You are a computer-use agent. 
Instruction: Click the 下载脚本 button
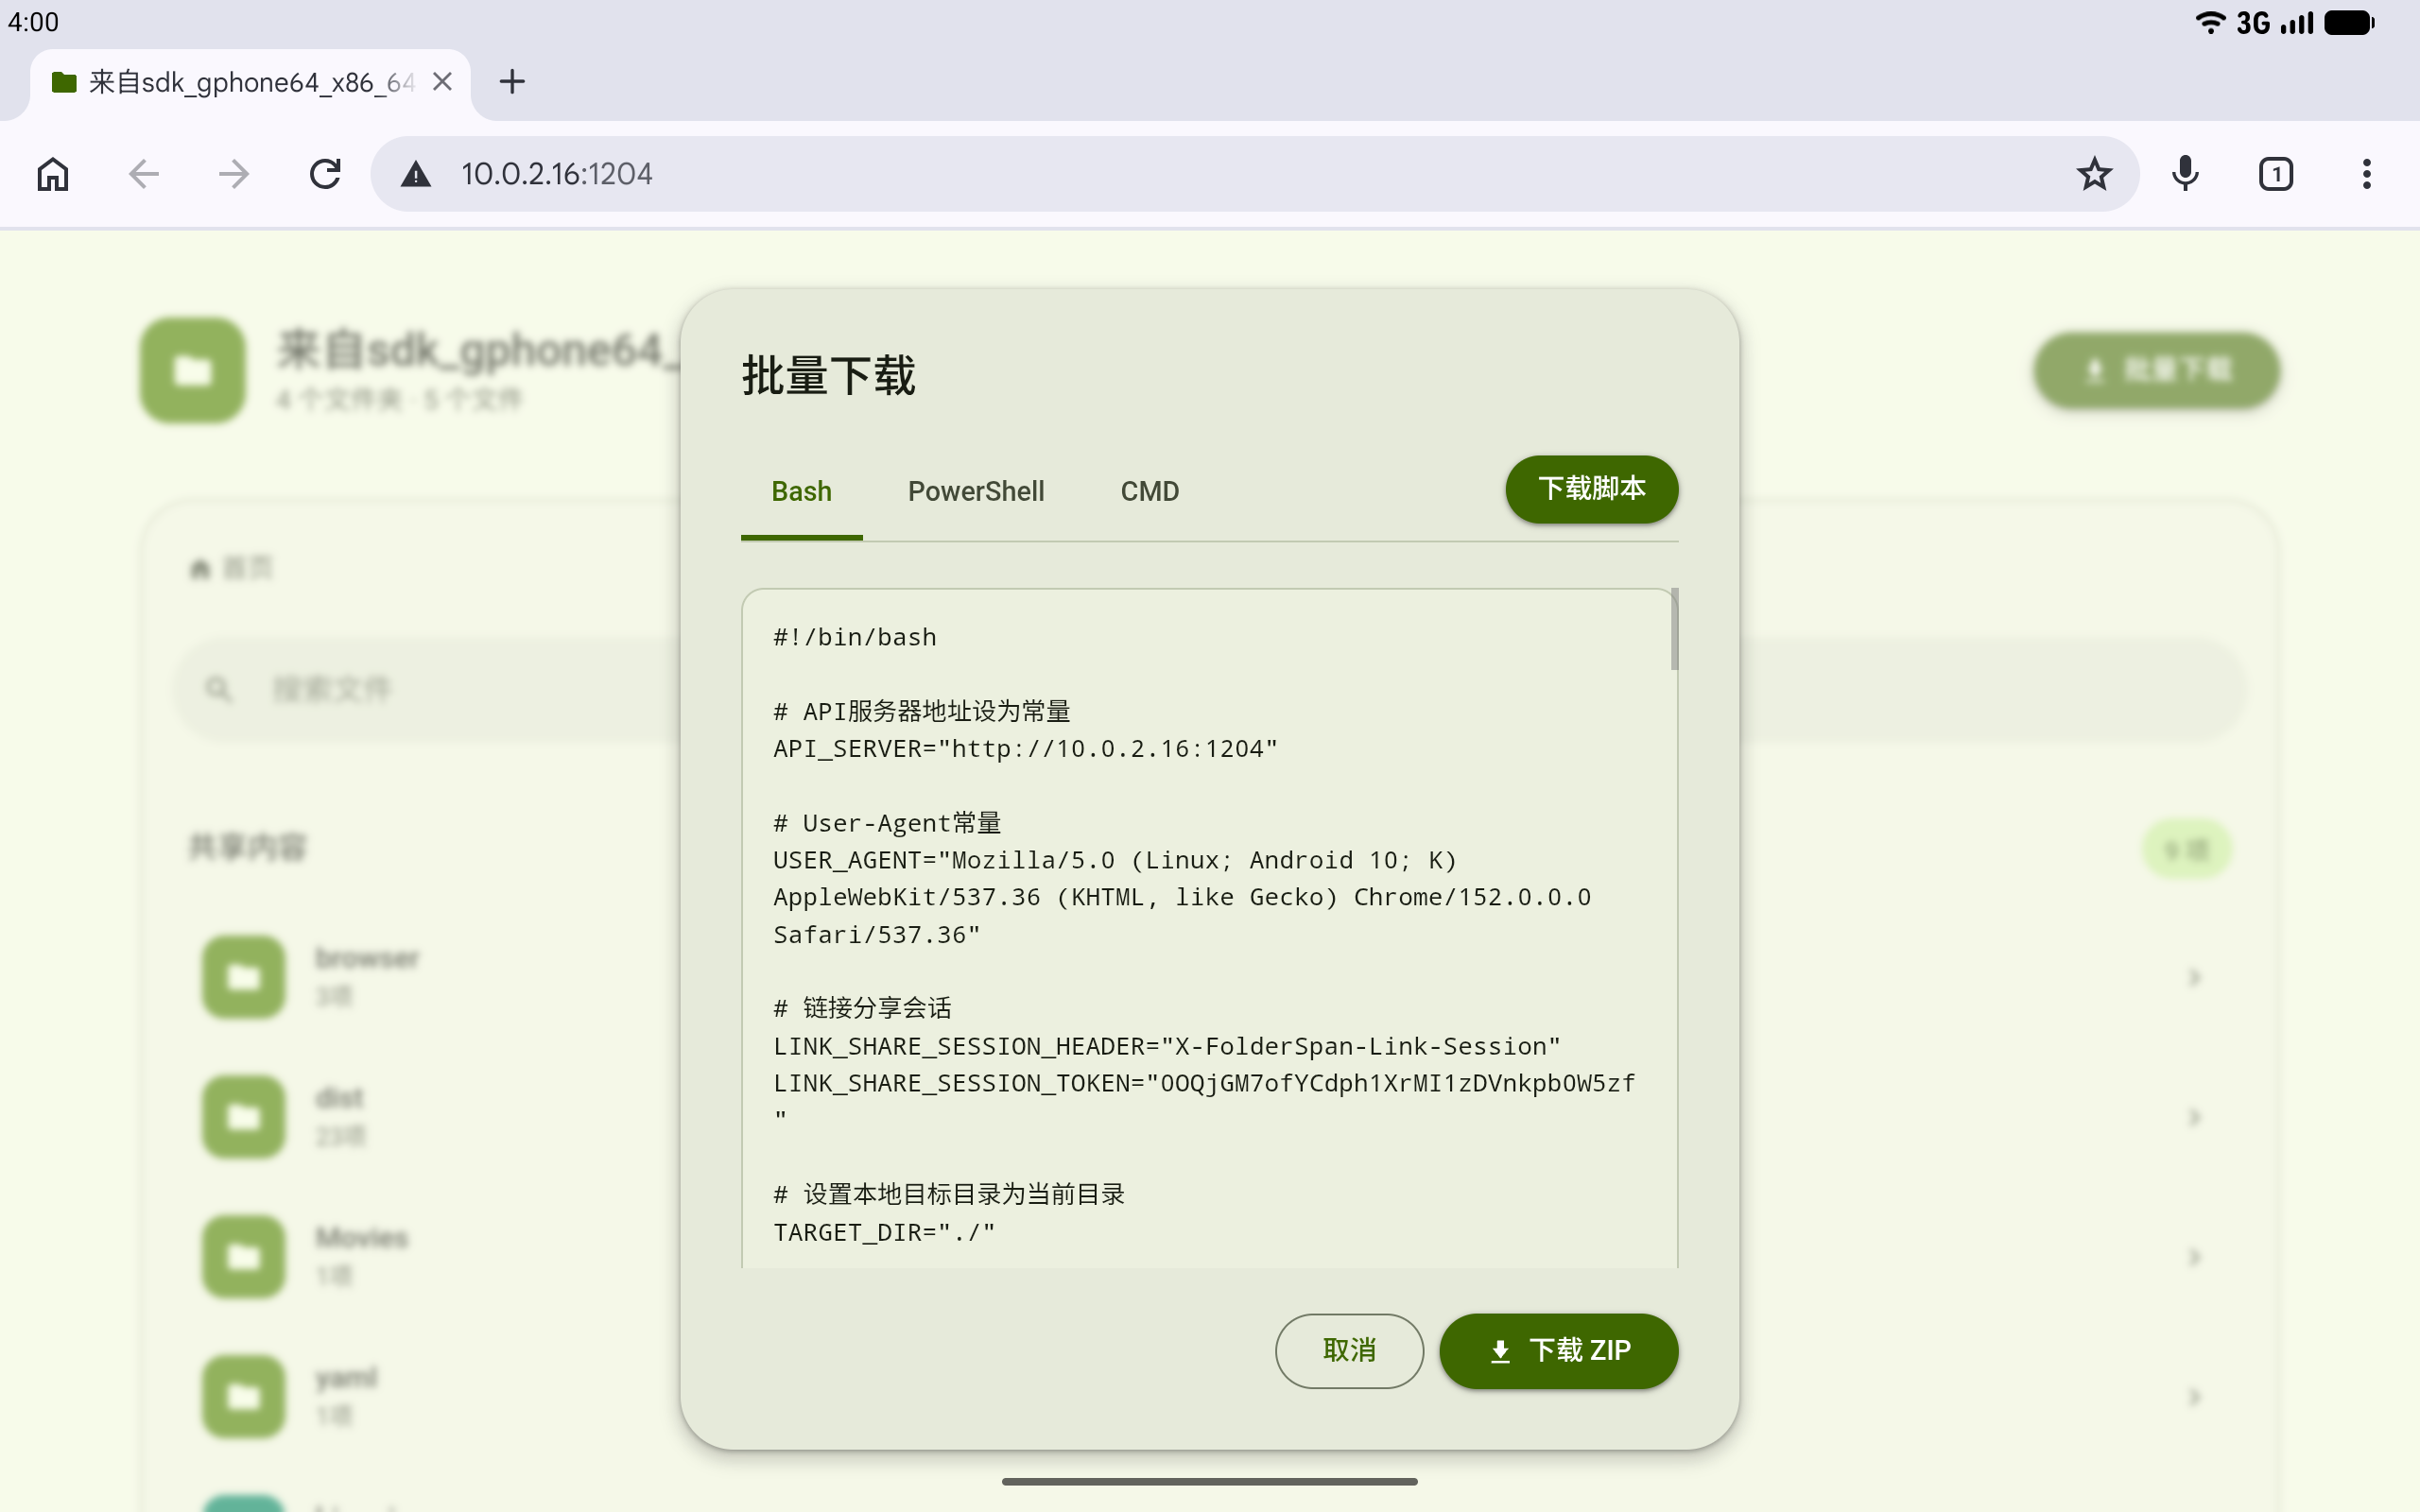1591,489
